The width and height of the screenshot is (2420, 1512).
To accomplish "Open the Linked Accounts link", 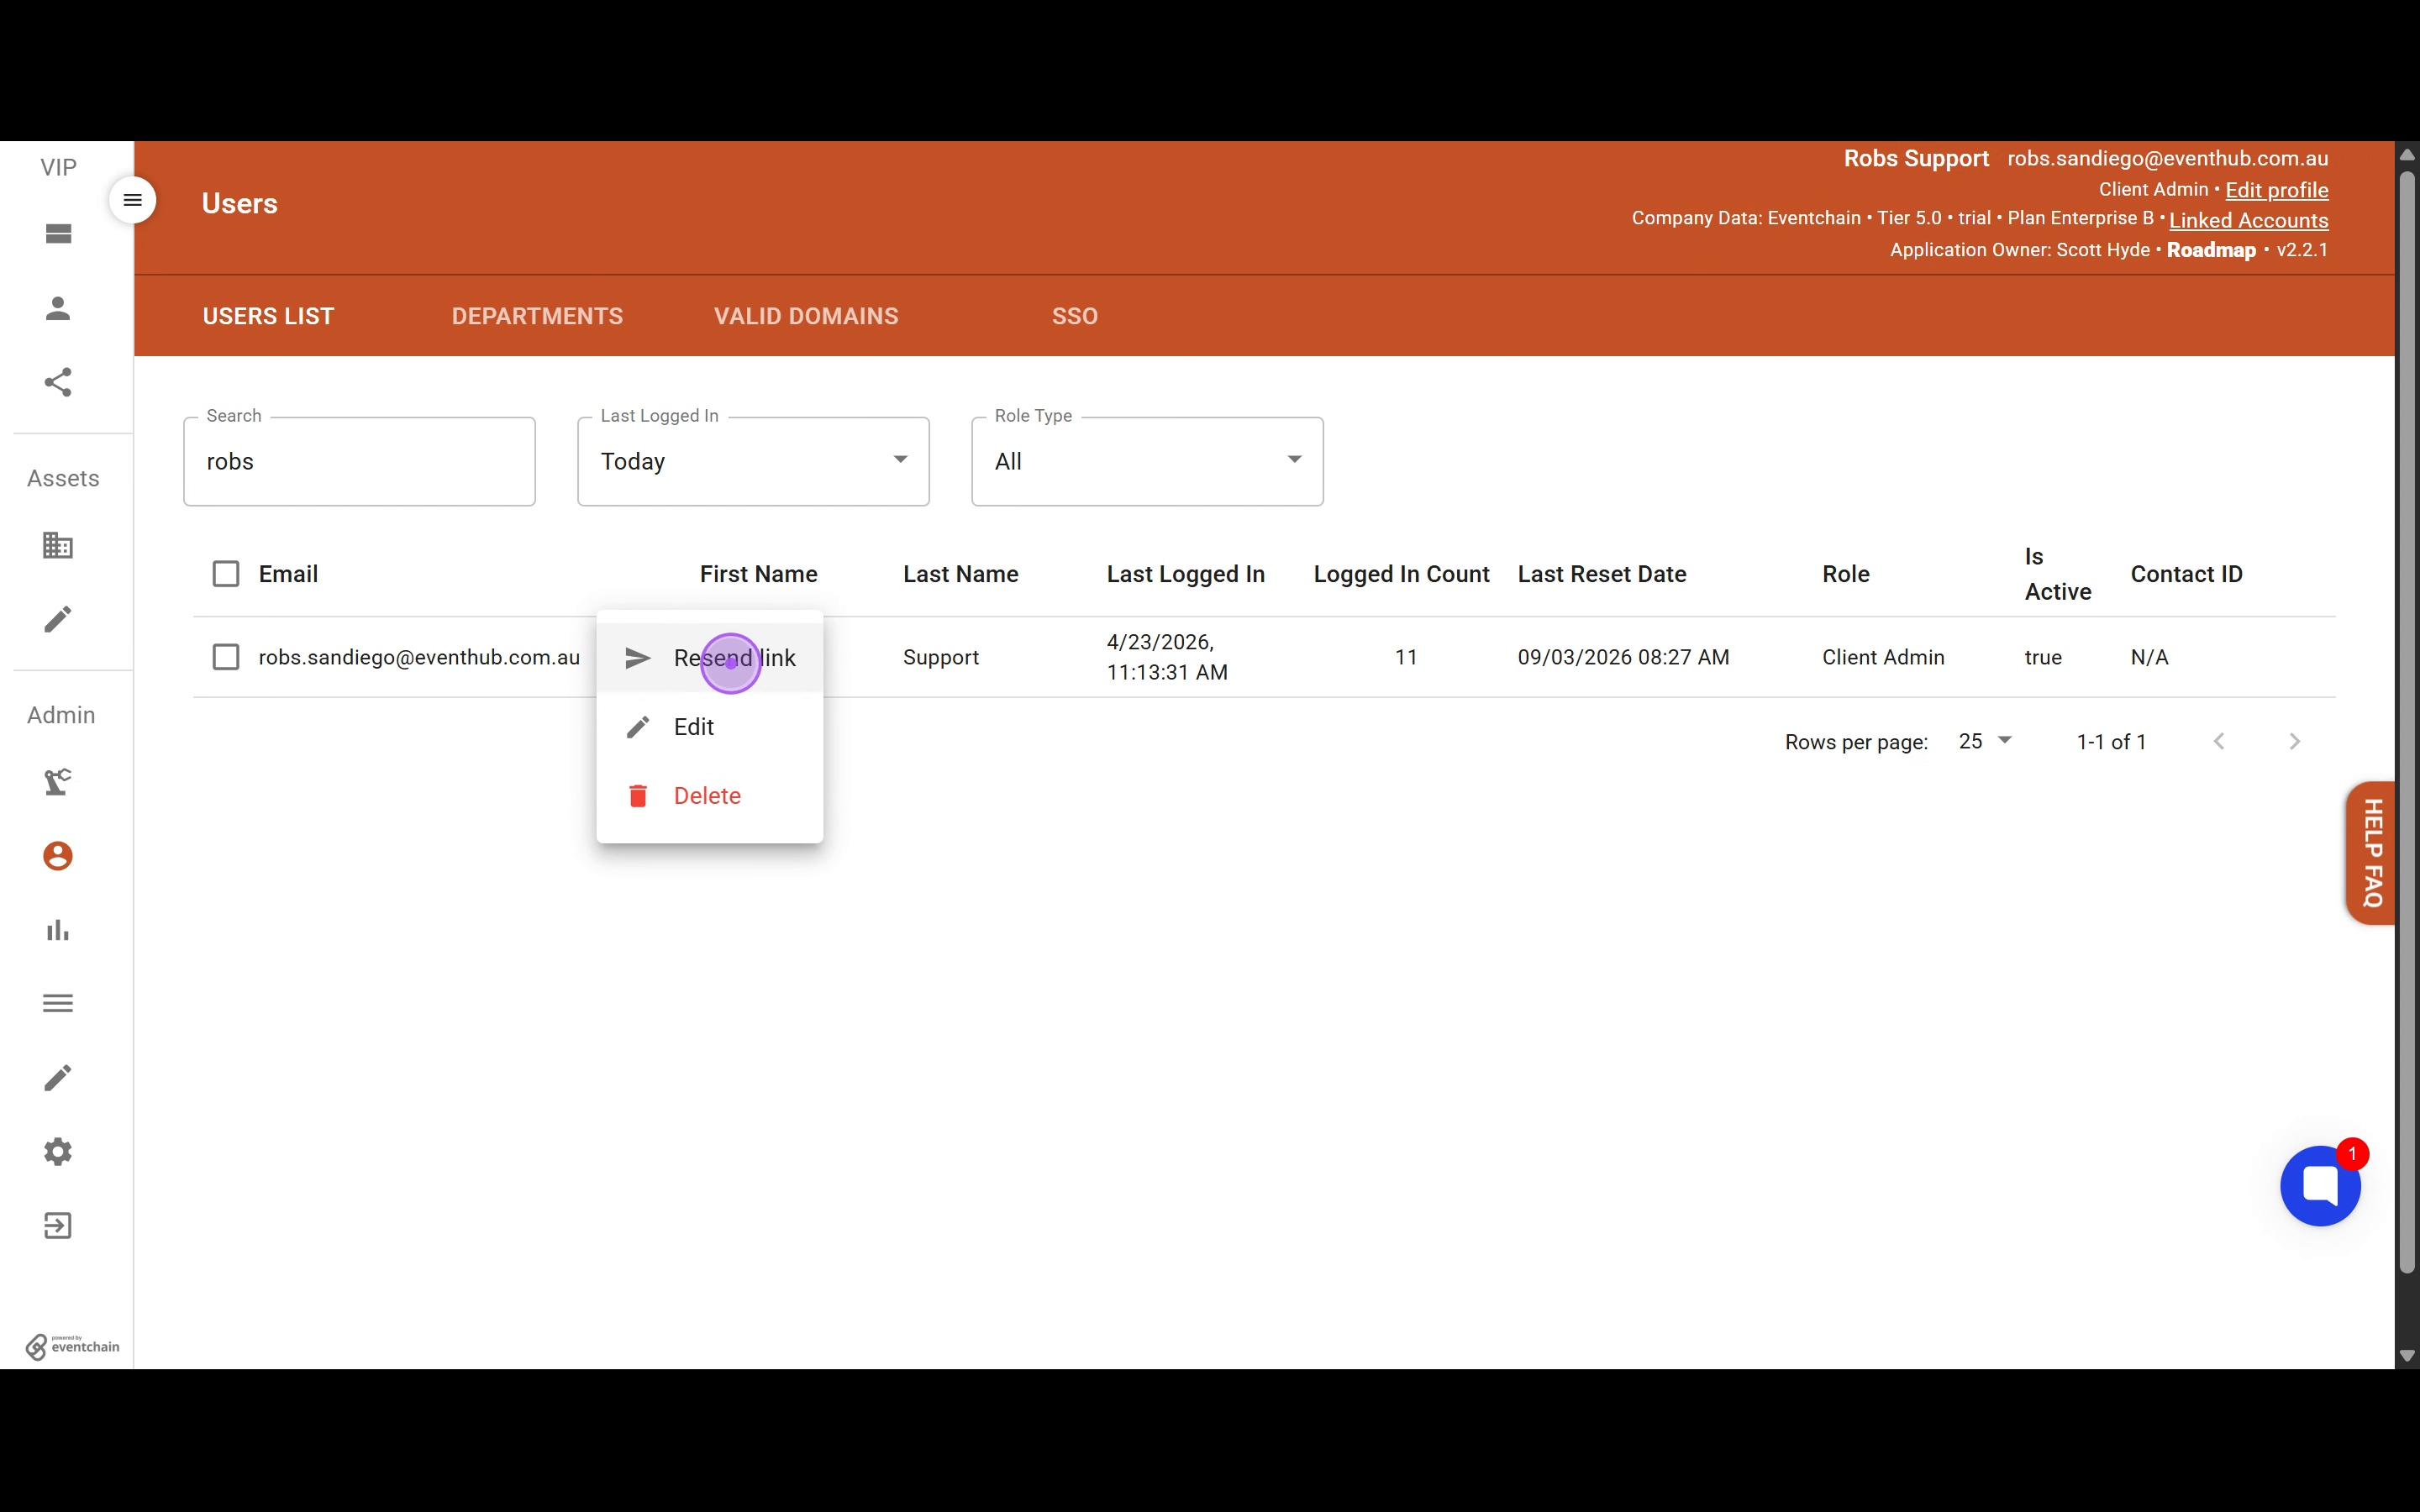I will [2248, 220].
